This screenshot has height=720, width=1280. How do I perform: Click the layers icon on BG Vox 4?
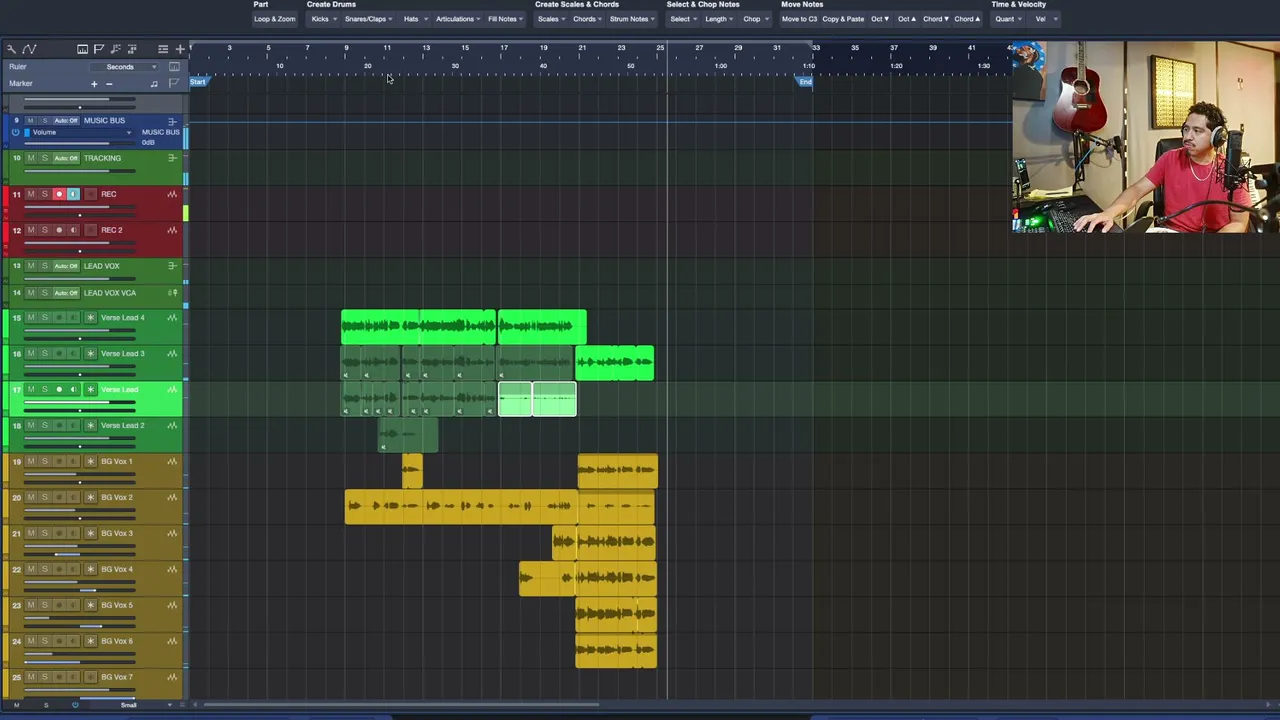point(90,570)
